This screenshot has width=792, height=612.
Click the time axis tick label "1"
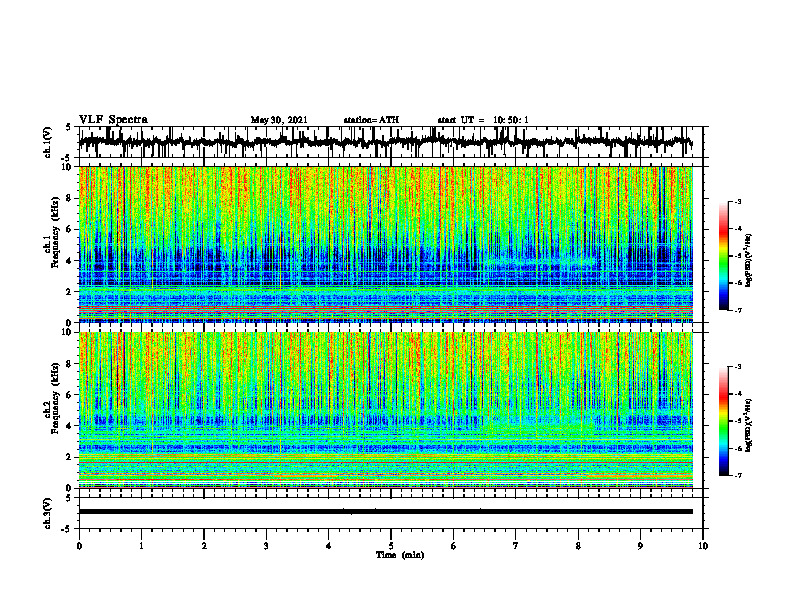pos(141,546)
